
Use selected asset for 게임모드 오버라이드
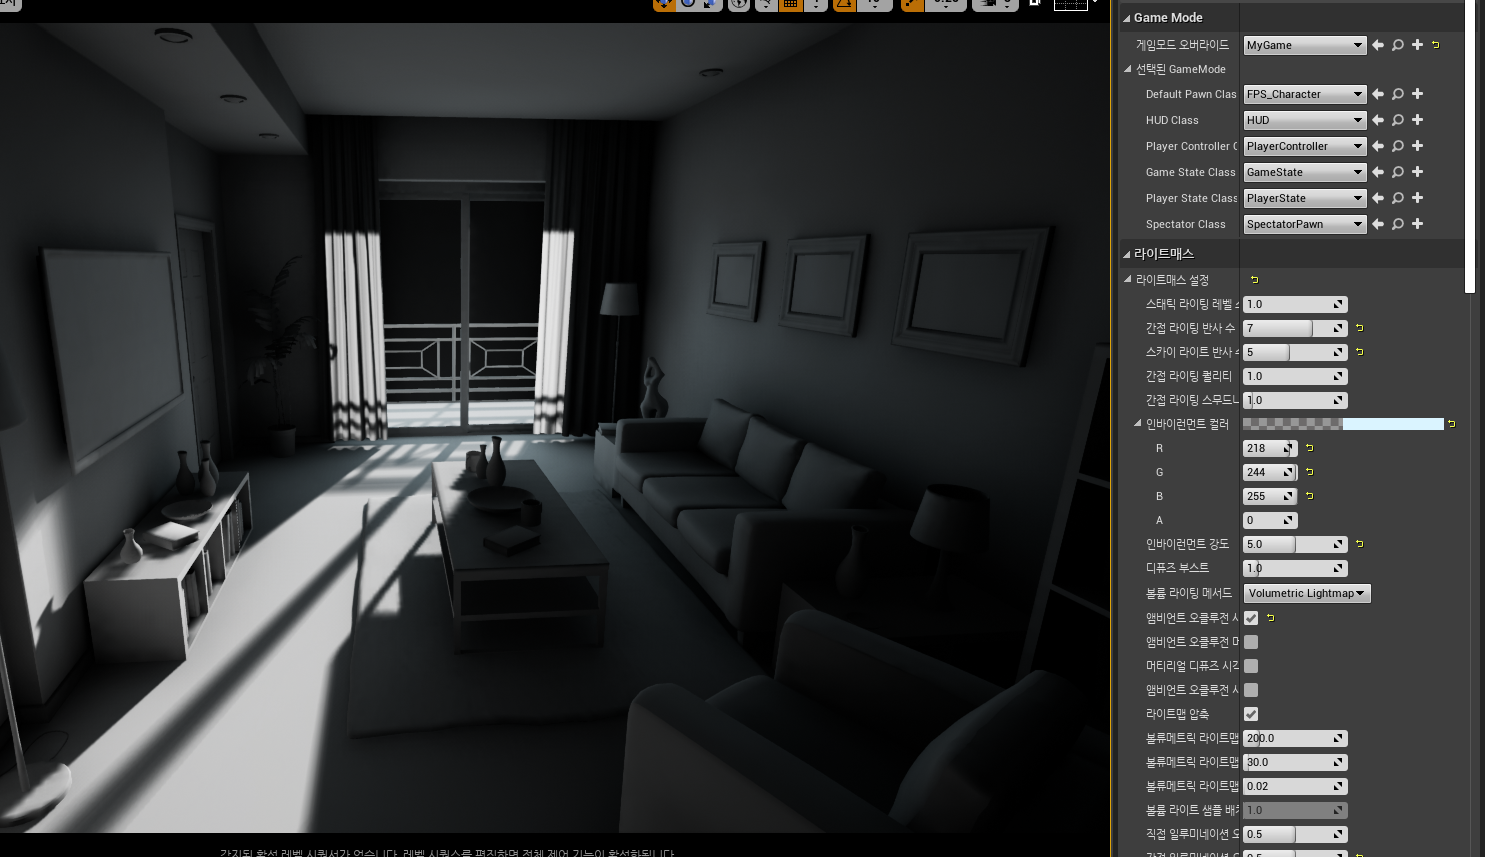tap(1378, 45)
